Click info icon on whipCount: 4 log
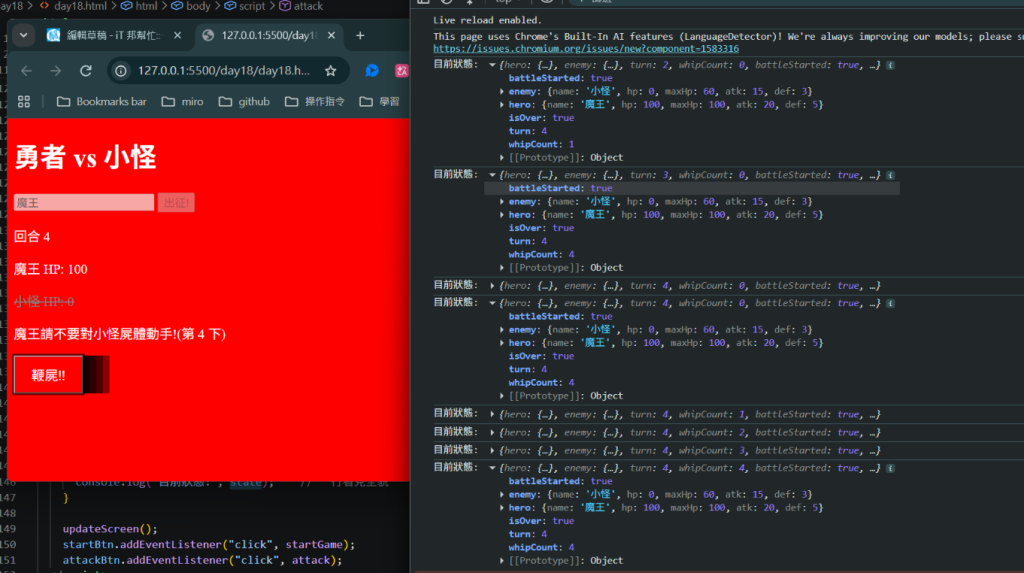This screenshot has height=573, width=1024. point(890,468)
